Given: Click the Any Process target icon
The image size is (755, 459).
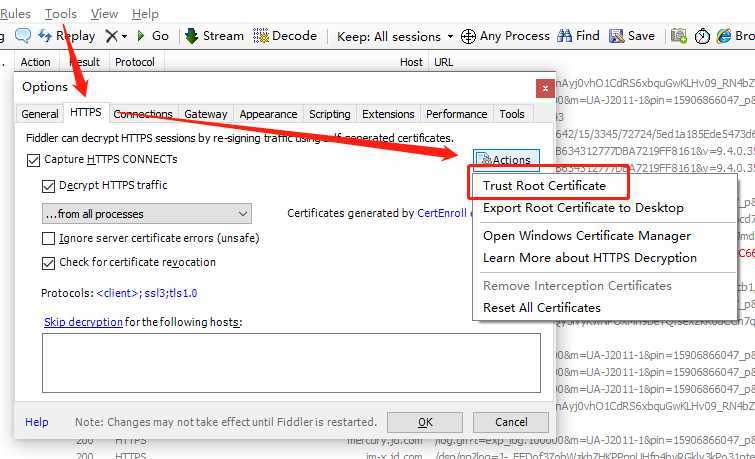Looking at the screenshot, I should coord(468,36).
